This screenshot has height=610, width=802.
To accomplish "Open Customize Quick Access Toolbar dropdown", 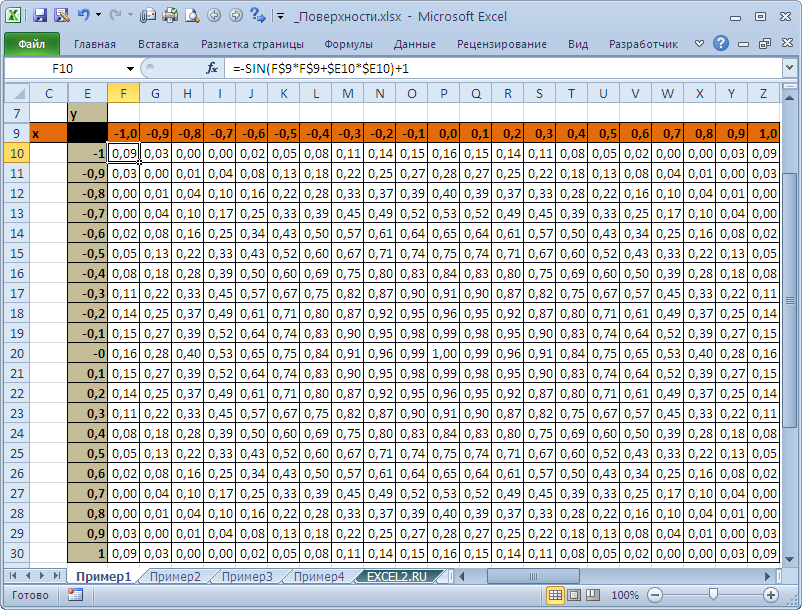I will click(279, 16).
